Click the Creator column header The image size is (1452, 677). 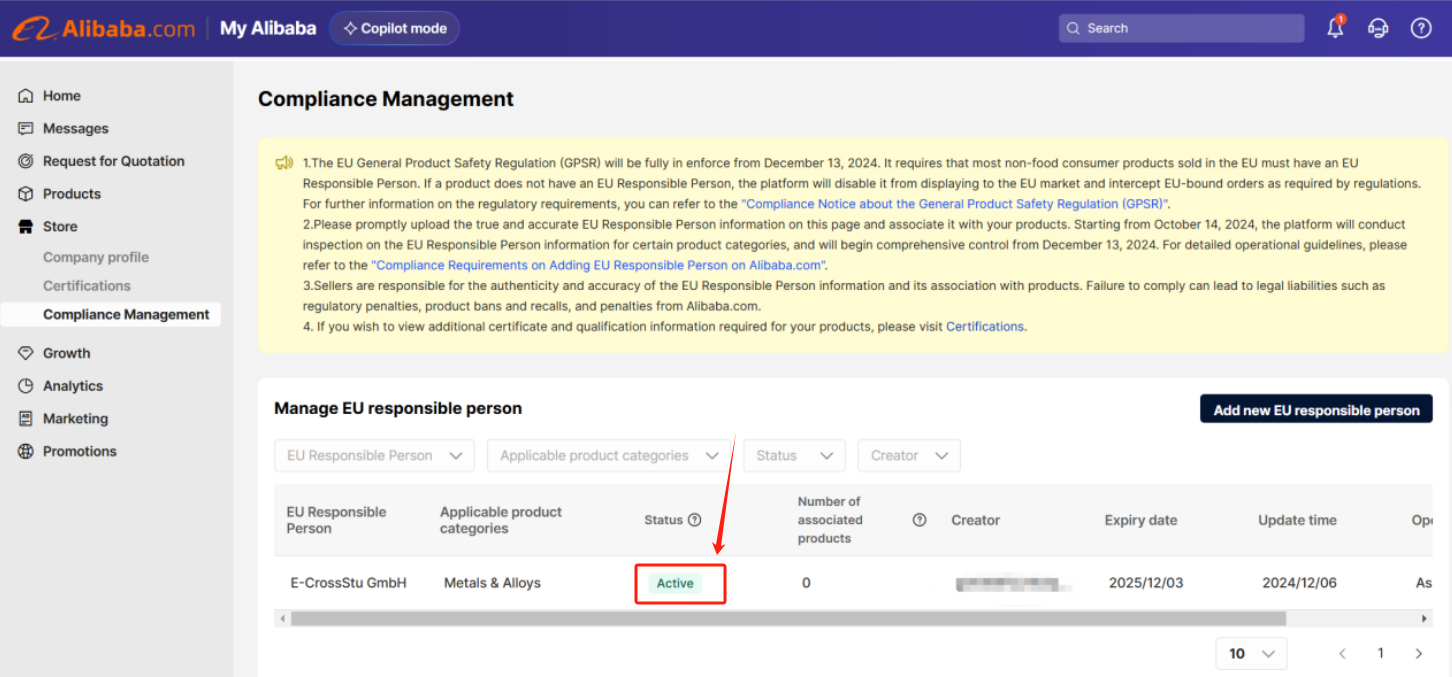(x=976, y=520)
